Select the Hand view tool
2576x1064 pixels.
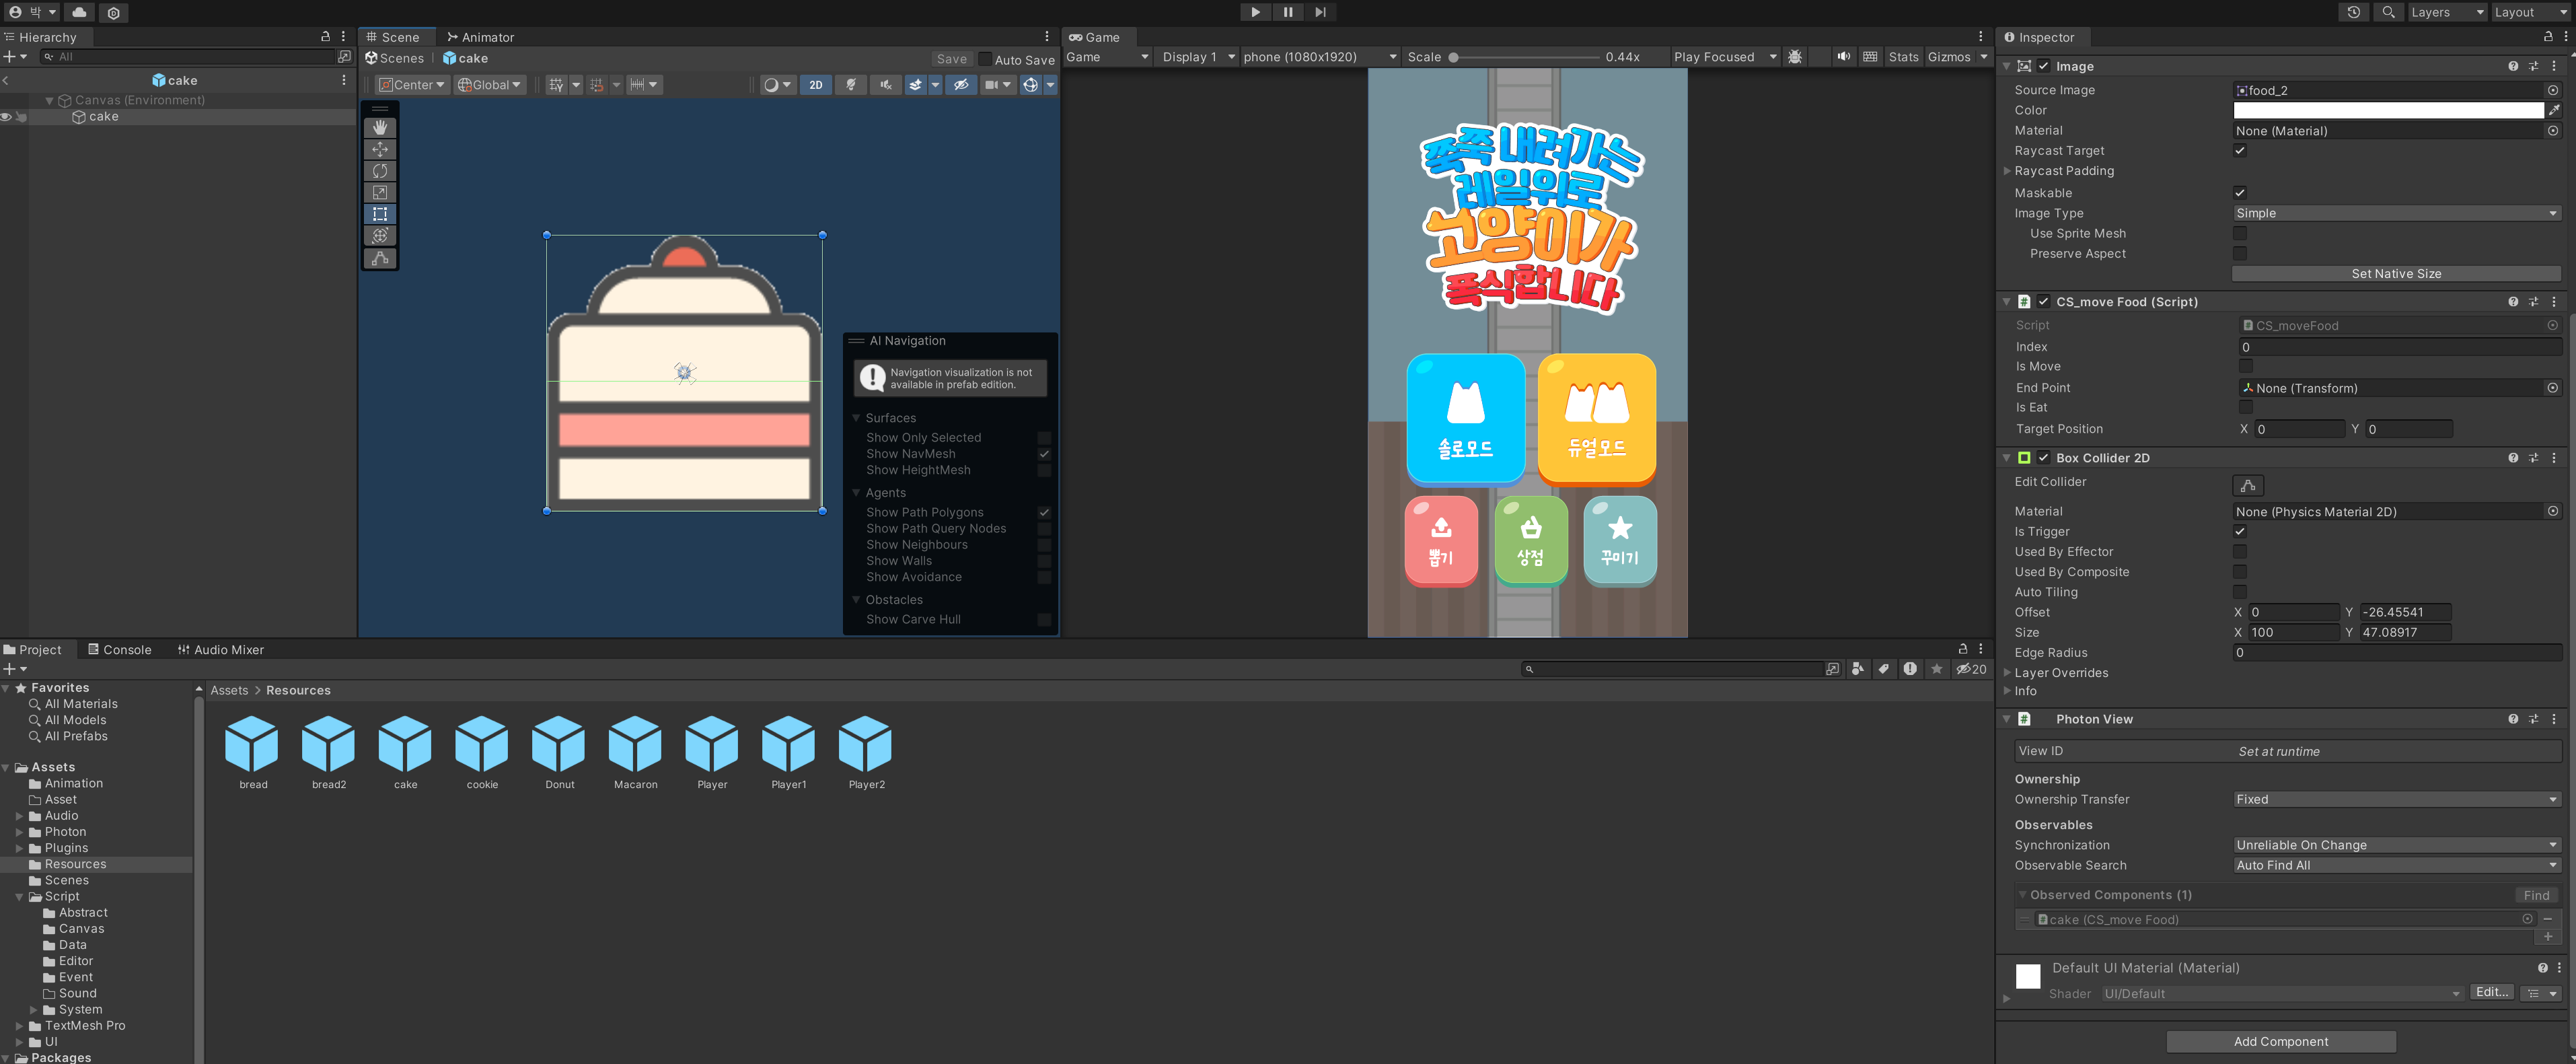[380, 128]
